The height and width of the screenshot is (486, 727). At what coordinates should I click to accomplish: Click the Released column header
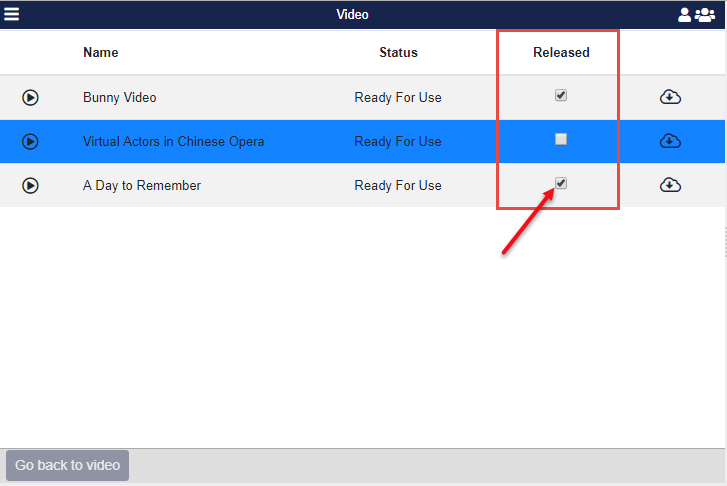561,52
